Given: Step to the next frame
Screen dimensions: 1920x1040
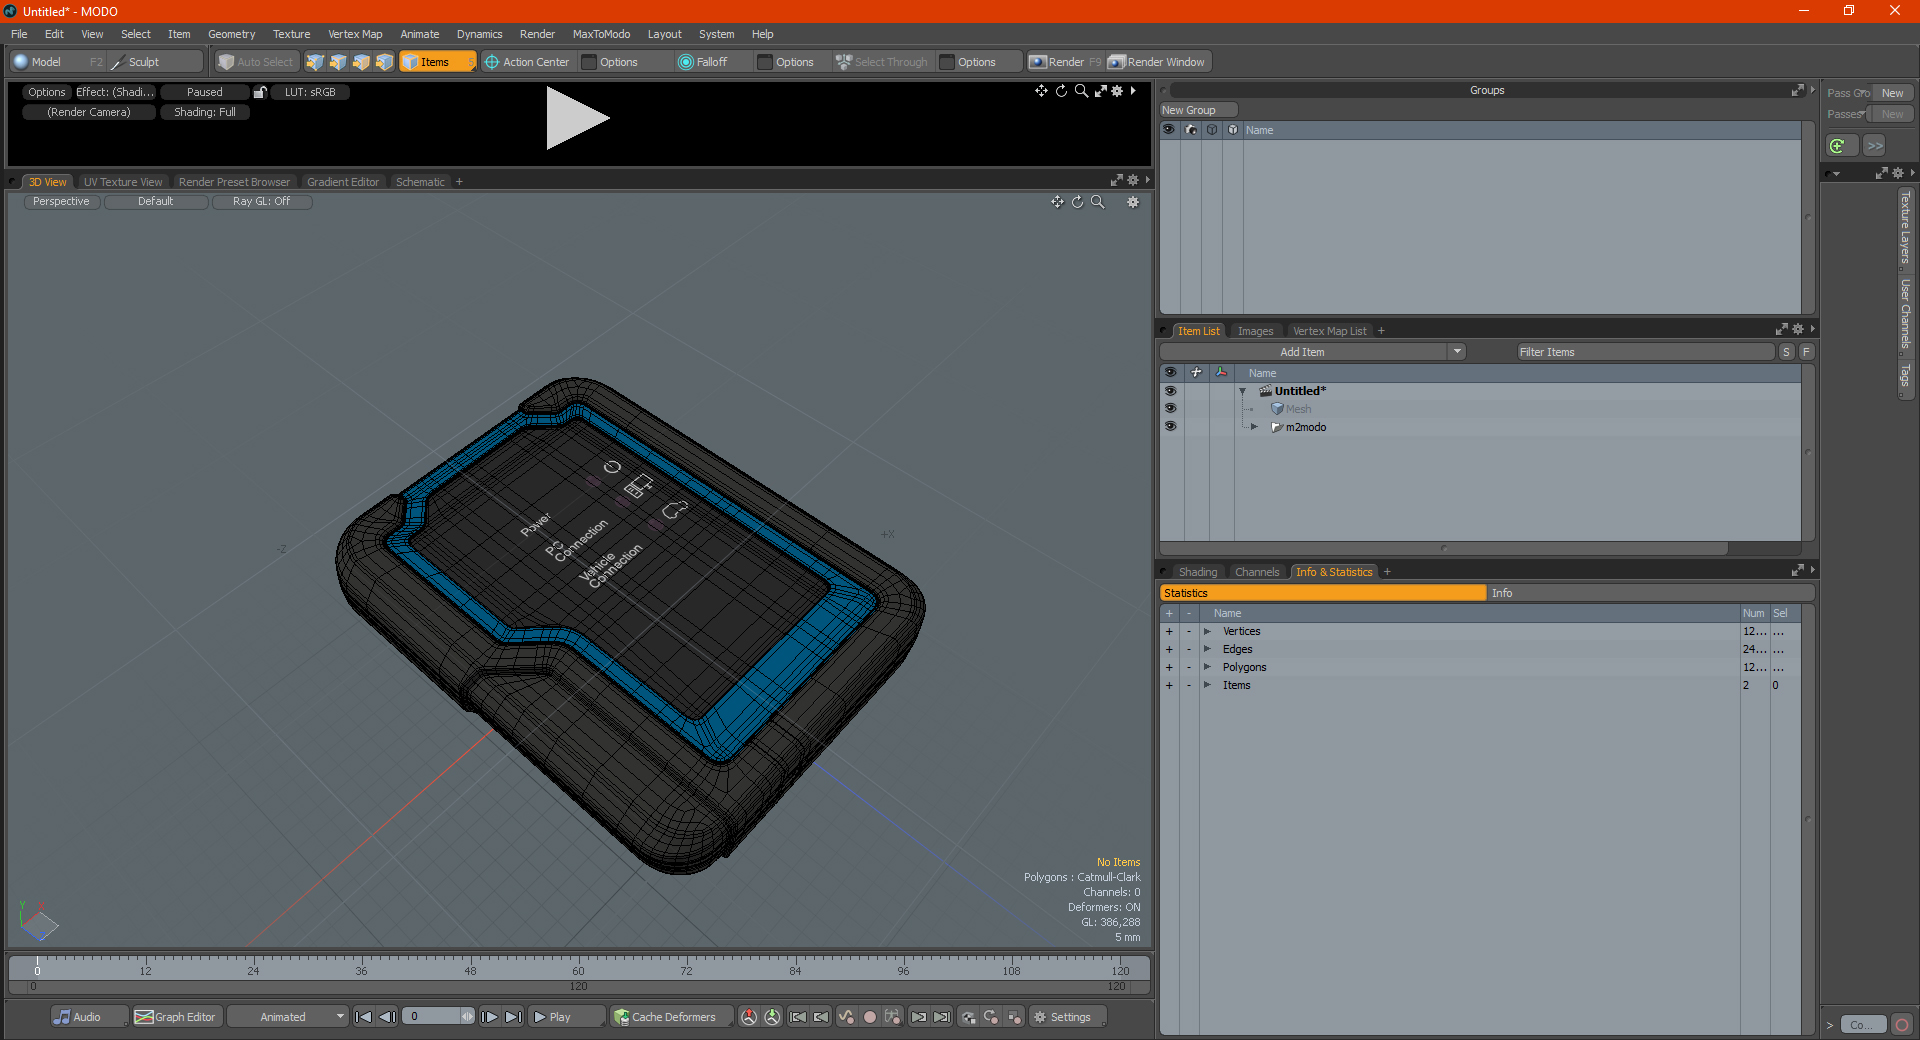Looking at the screenshot, I should (x=490, y=1017).
